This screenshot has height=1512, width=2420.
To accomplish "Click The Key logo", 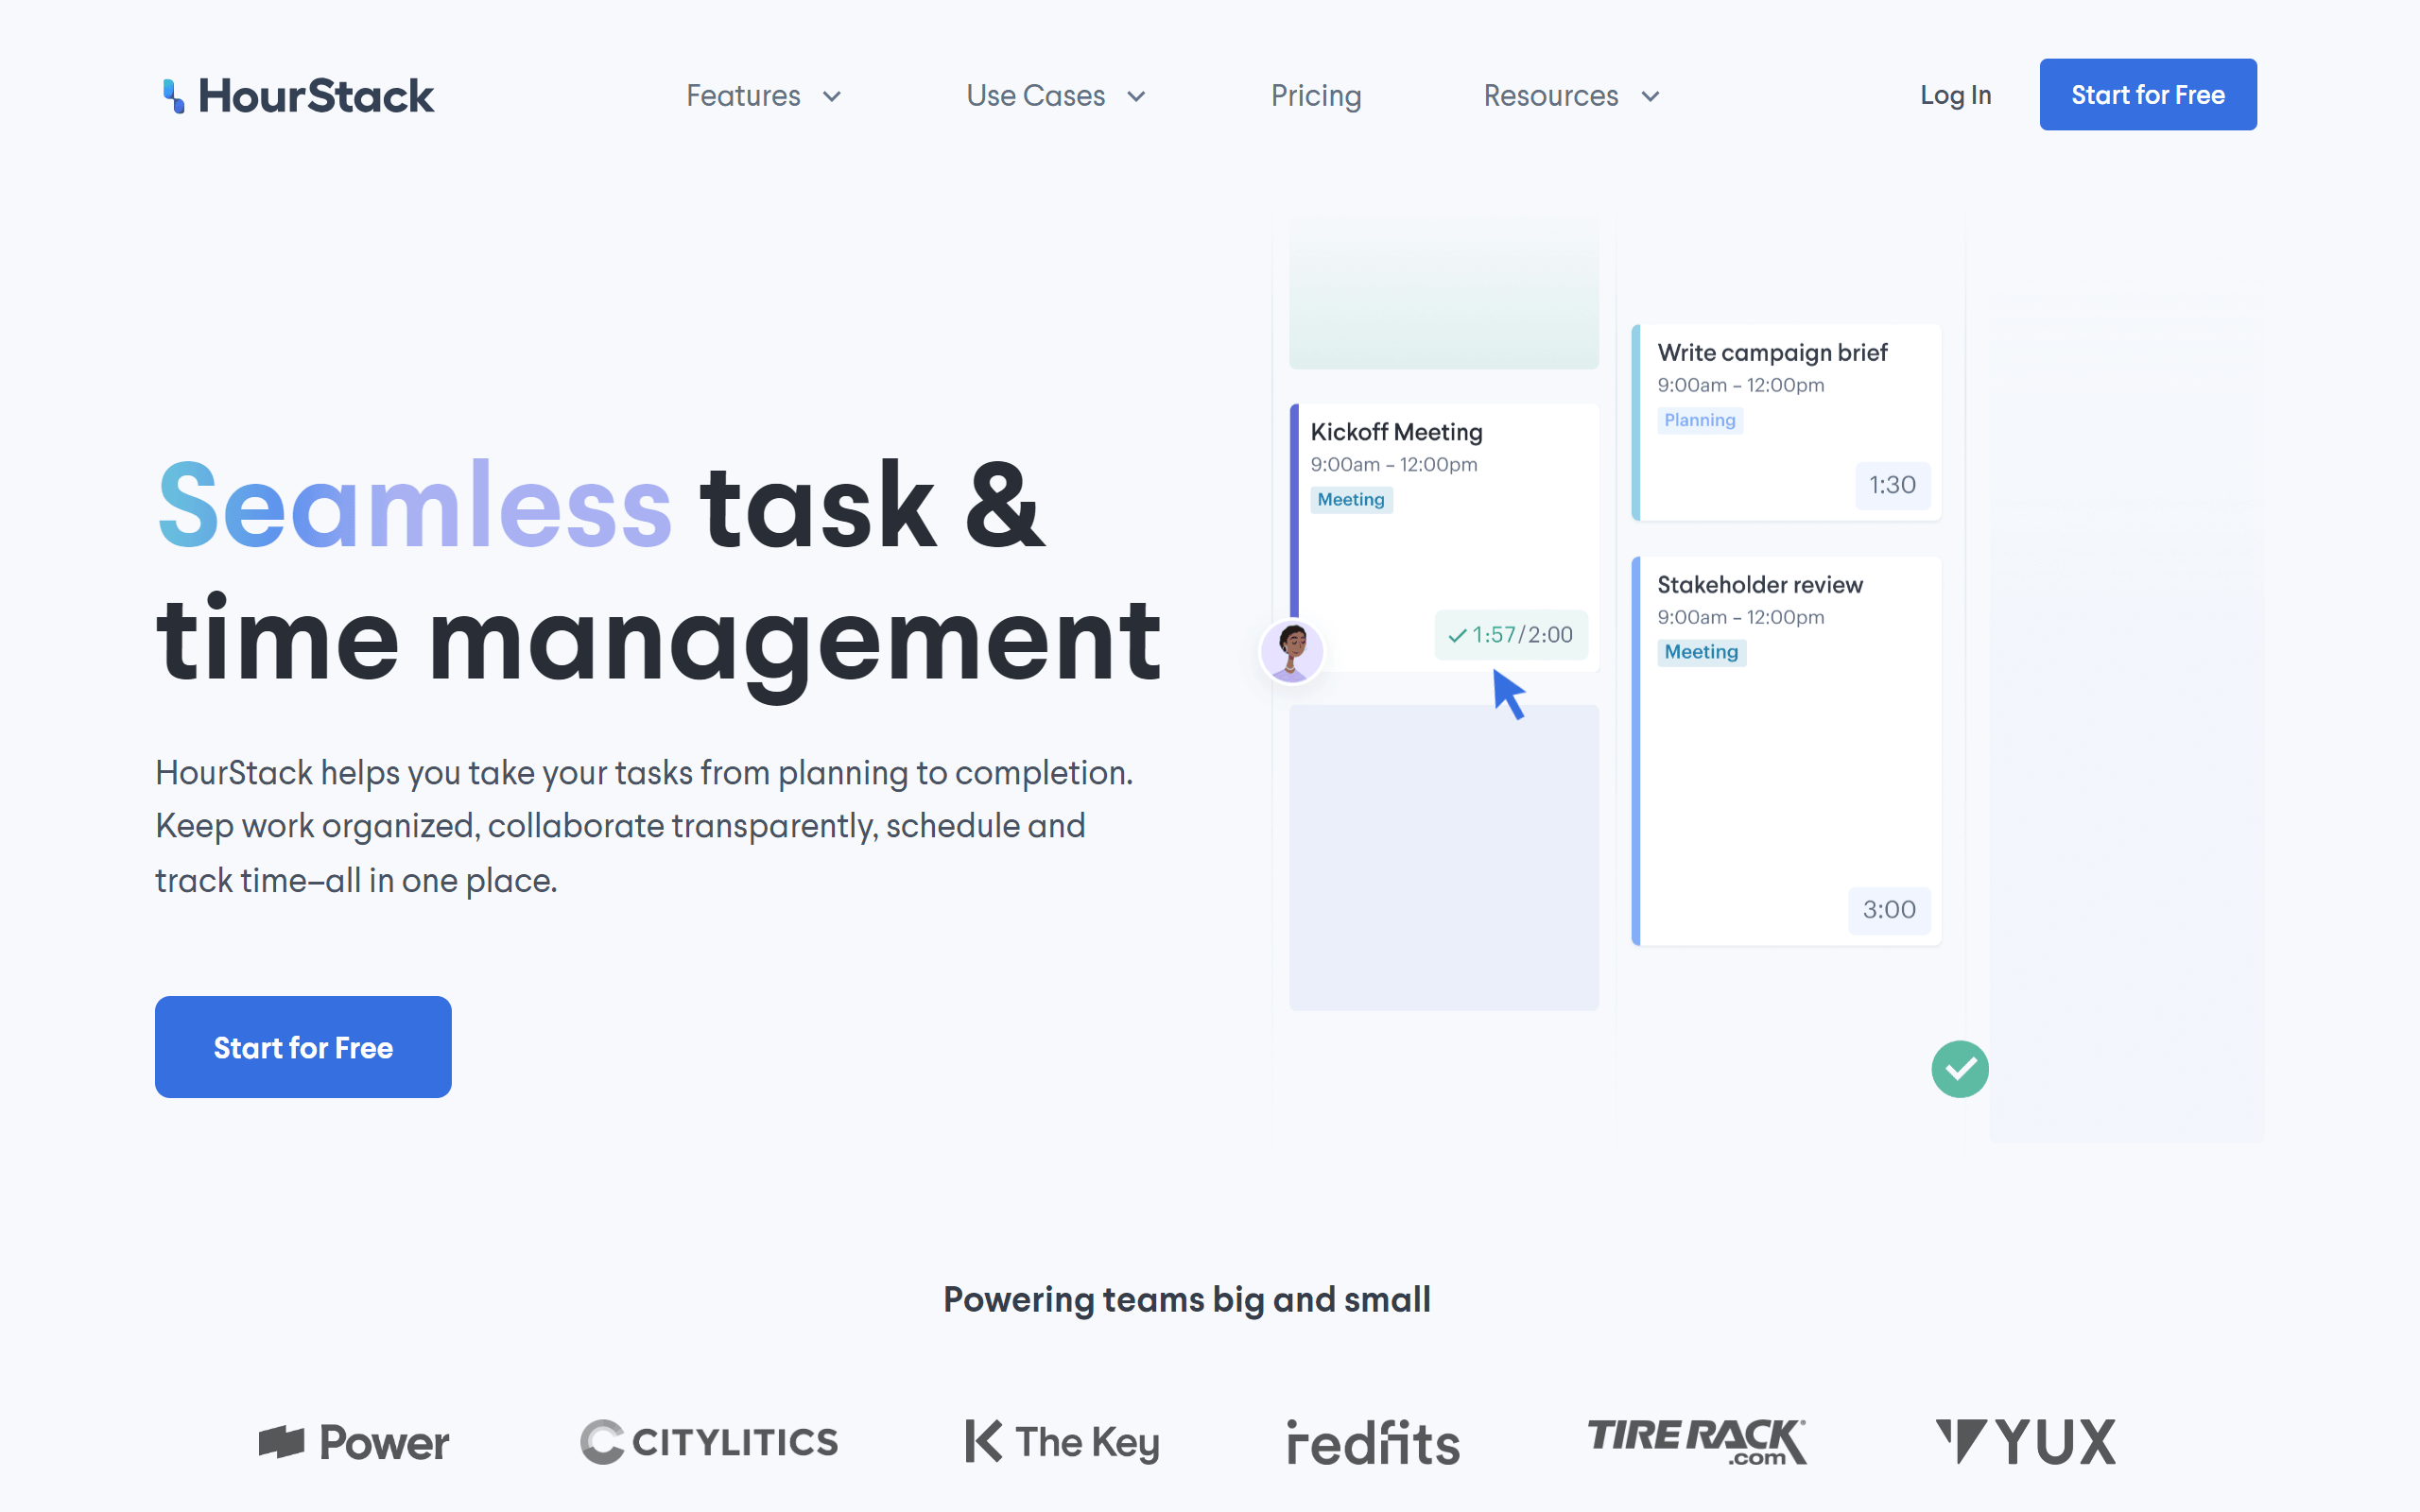I will coord(1062,1442).
